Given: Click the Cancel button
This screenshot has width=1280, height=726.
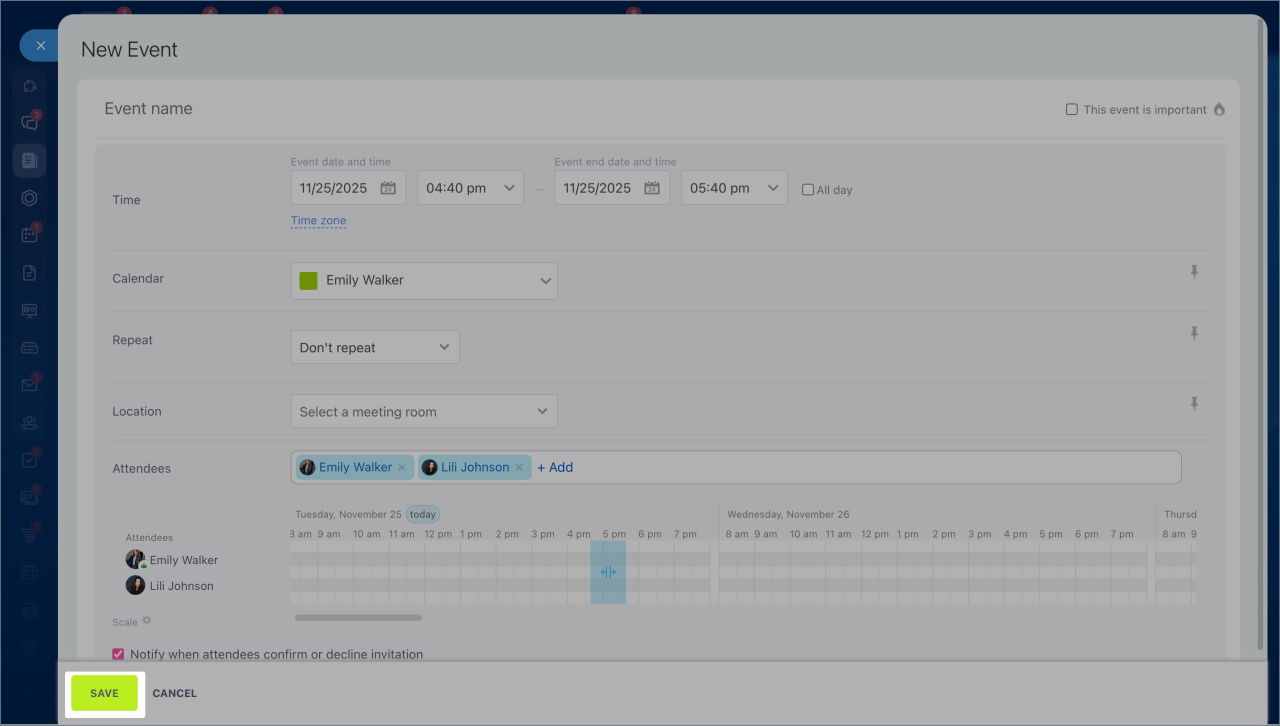Looking at the screenshot, I should click(175, 693).
